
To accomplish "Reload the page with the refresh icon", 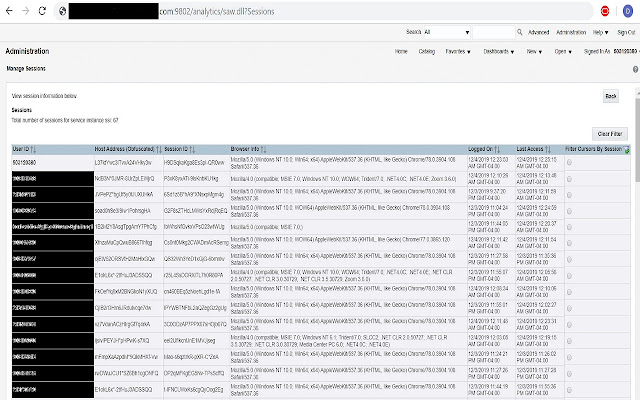I will [x=42, y=11].
